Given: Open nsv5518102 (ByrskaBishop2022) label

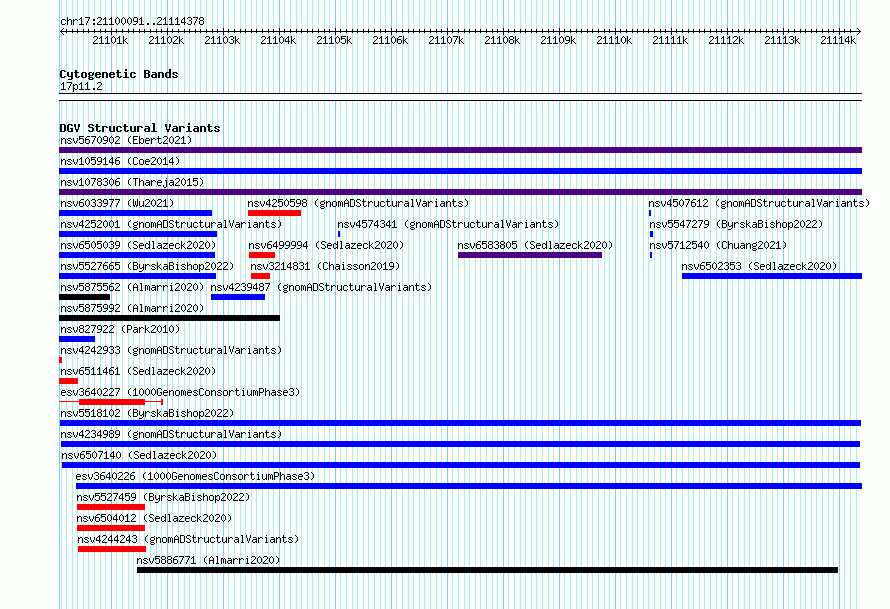Looking at the screenshot, I should click(147, 413).
